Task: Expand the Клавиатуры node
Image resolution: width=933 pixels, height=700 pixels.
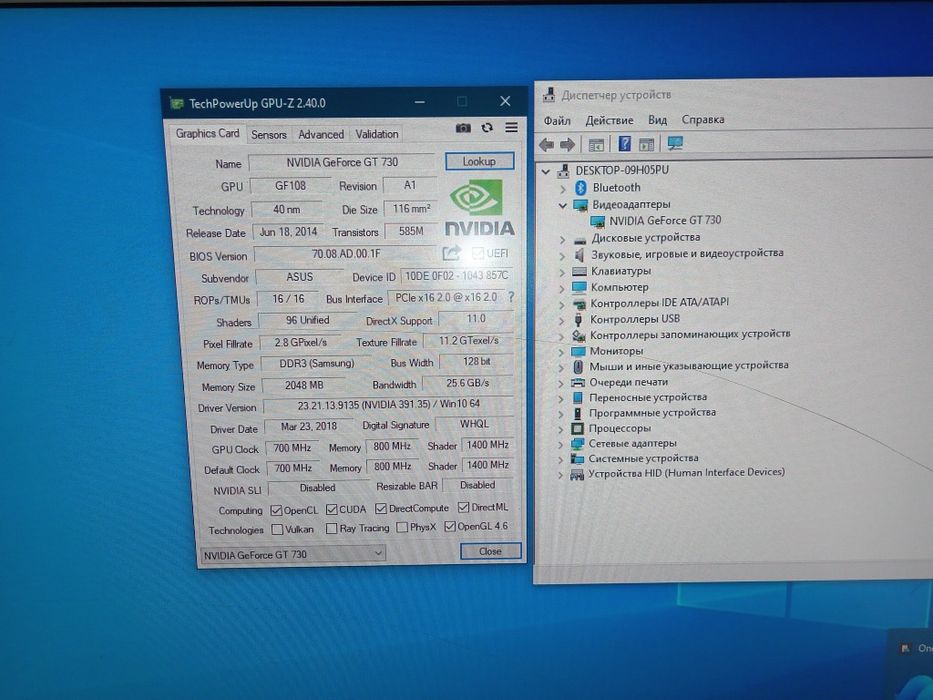Action: point(562,272)
